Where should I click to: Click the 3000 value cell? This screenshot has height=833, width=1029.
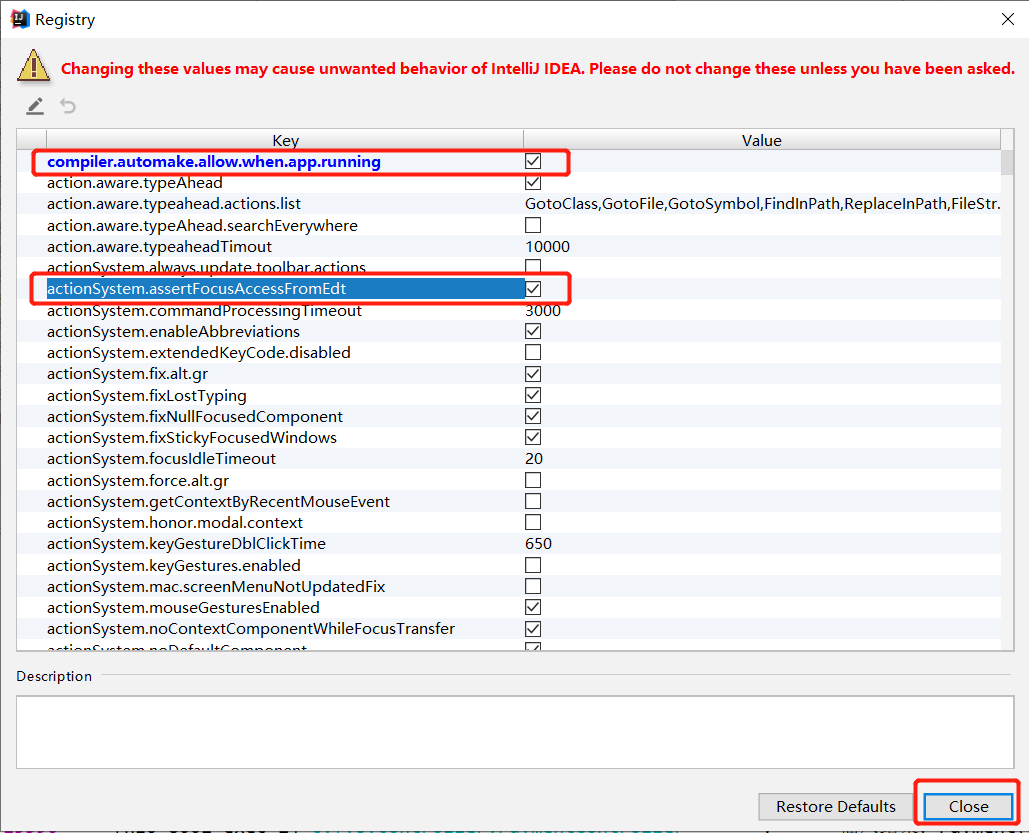pos(543,310)
